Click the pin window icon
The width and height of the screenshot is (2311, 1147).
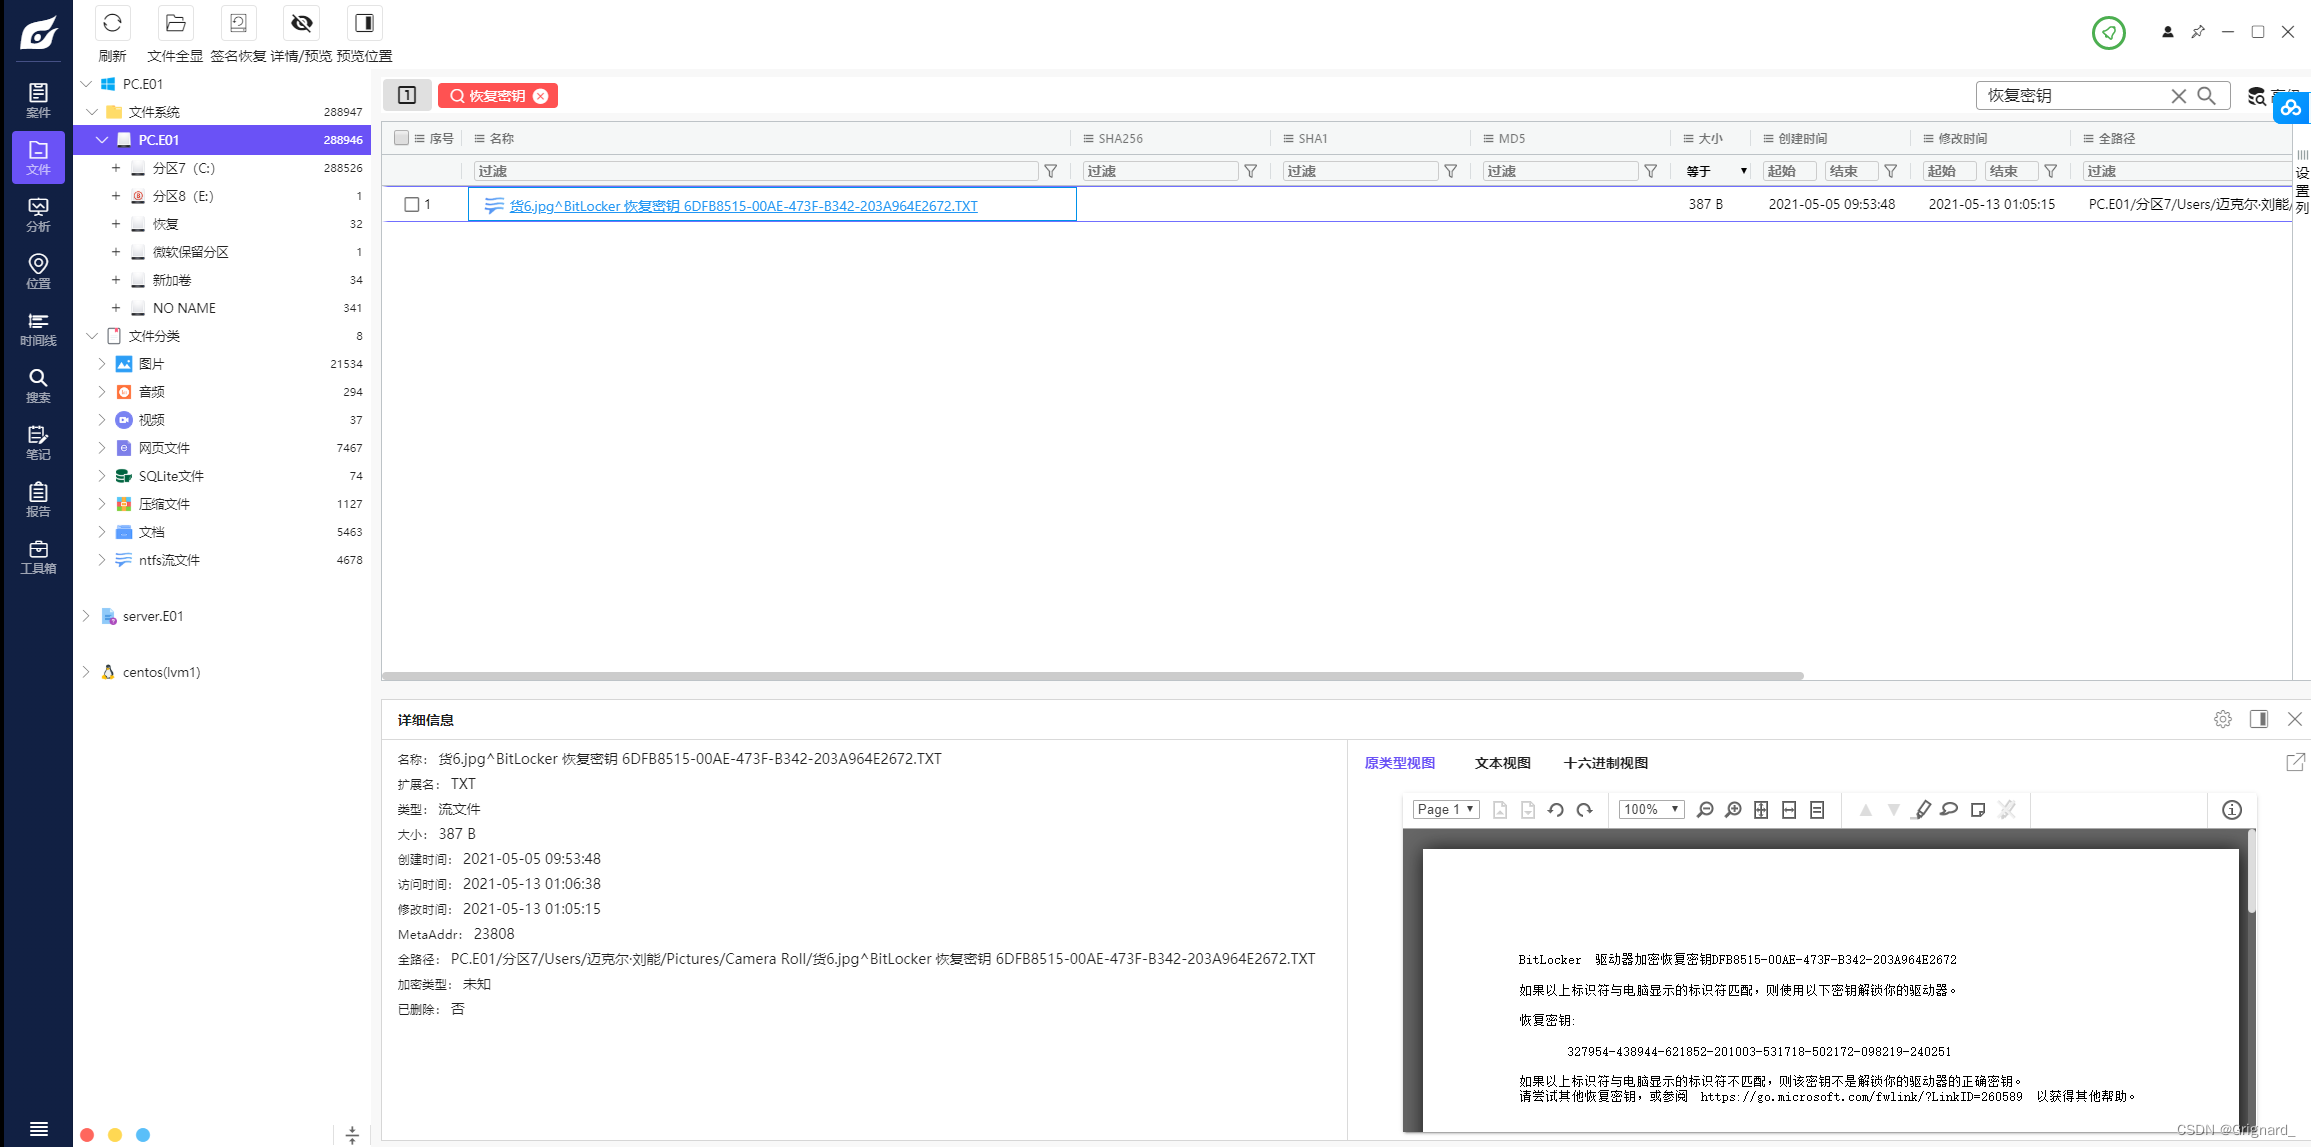pyautogui.click(x=2197, y=32)
